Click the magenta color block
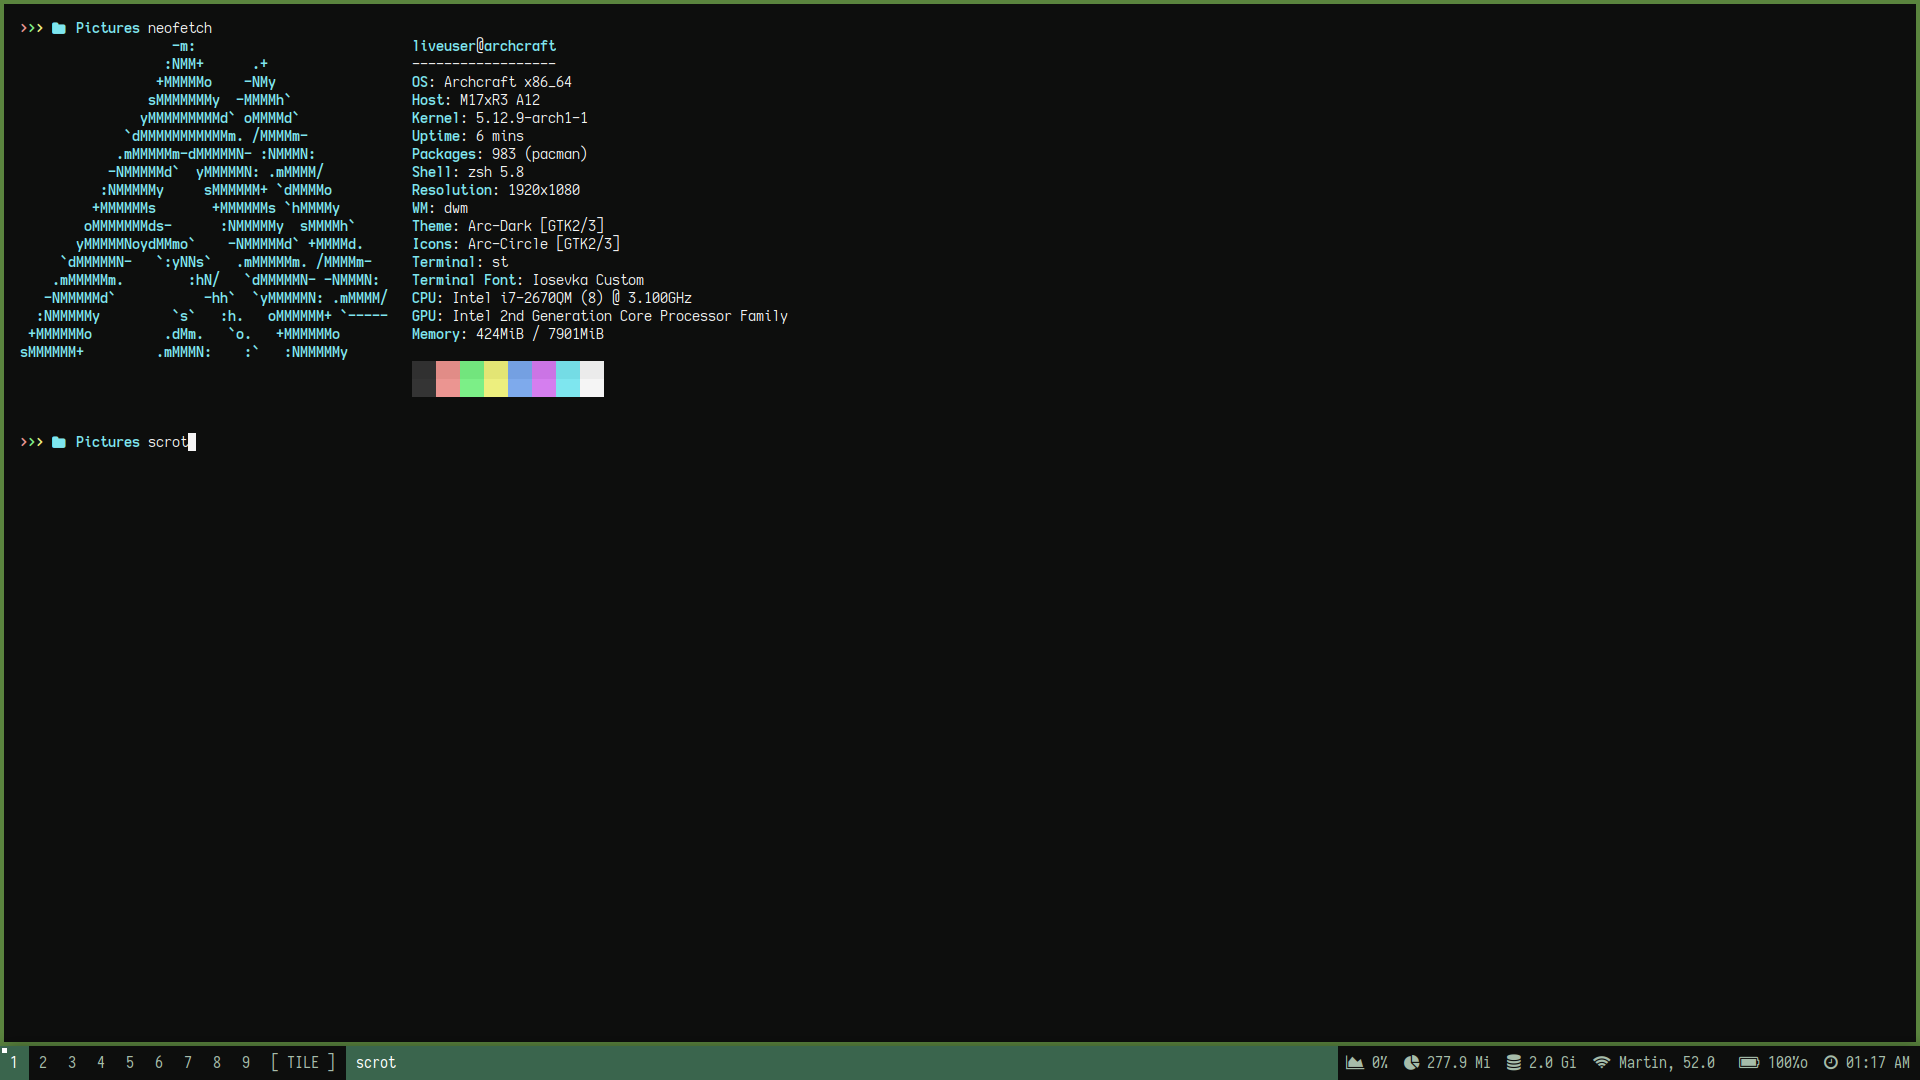This screenshot has width=1920, height=1080. pos(544,379)
